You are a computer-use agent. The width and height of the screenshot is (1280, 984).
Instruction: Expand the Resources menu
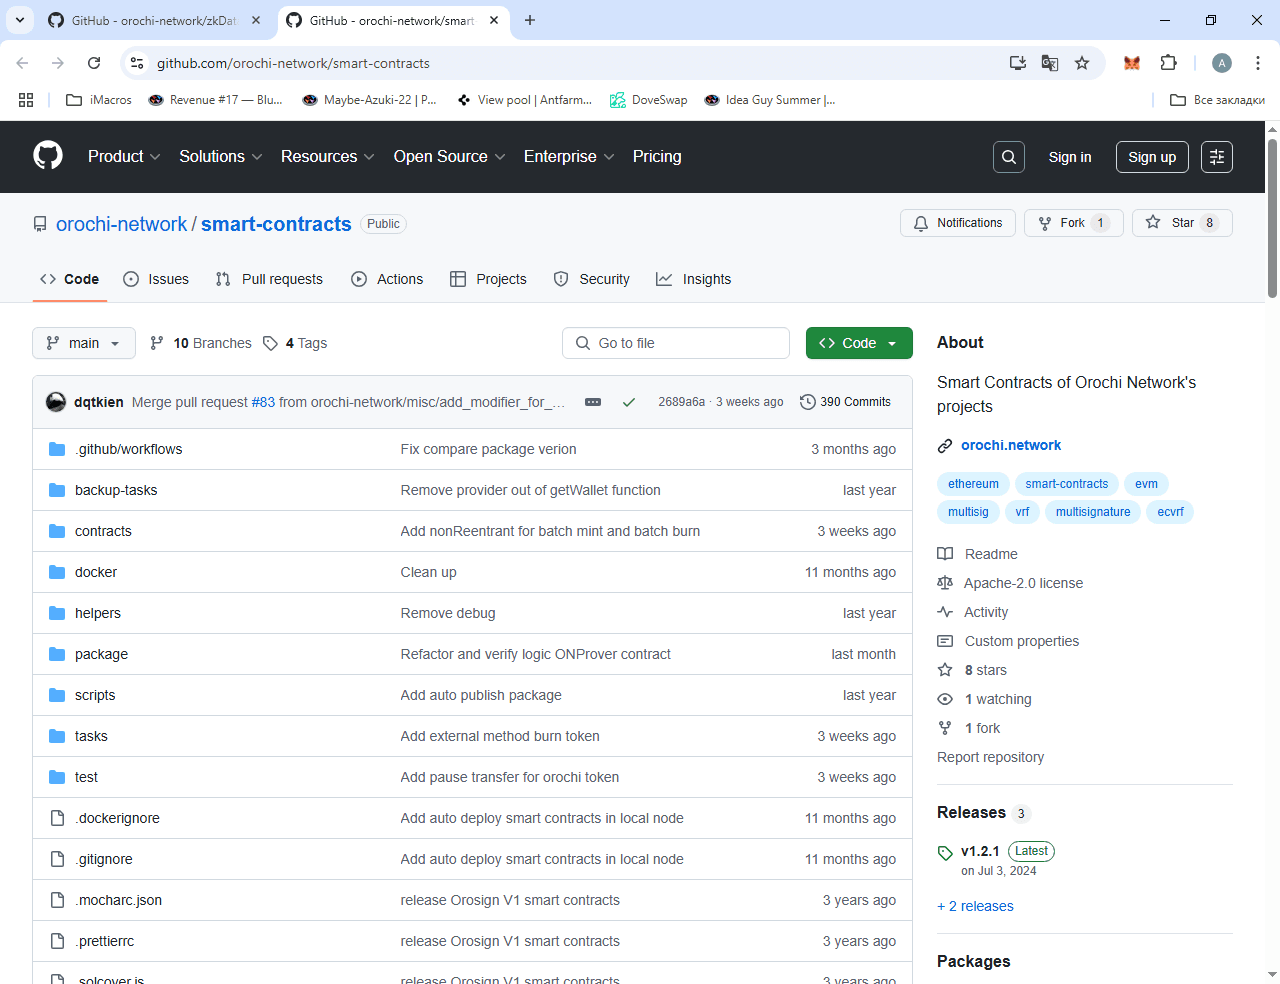pos(328,157)
